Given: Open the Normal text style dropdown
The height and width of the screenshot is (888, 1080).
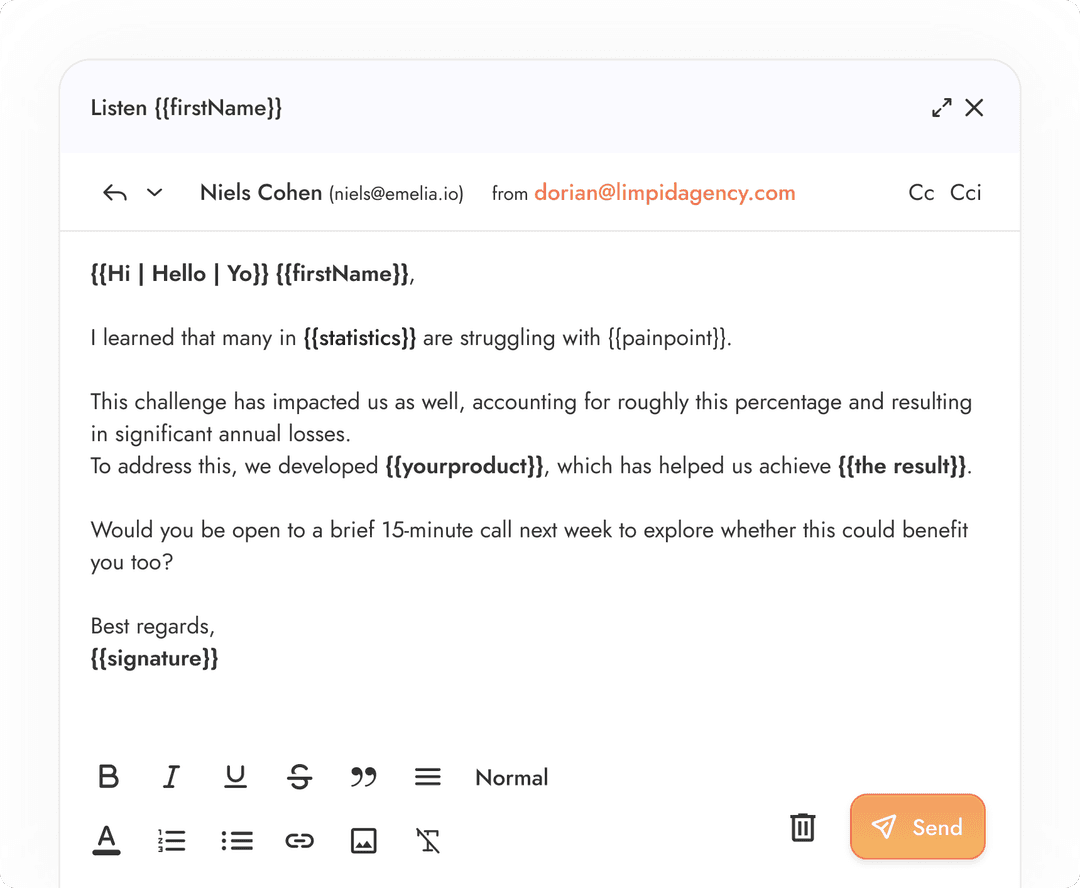Looking at the screenshot, I should pyautogui.click(x=511, y=778).
